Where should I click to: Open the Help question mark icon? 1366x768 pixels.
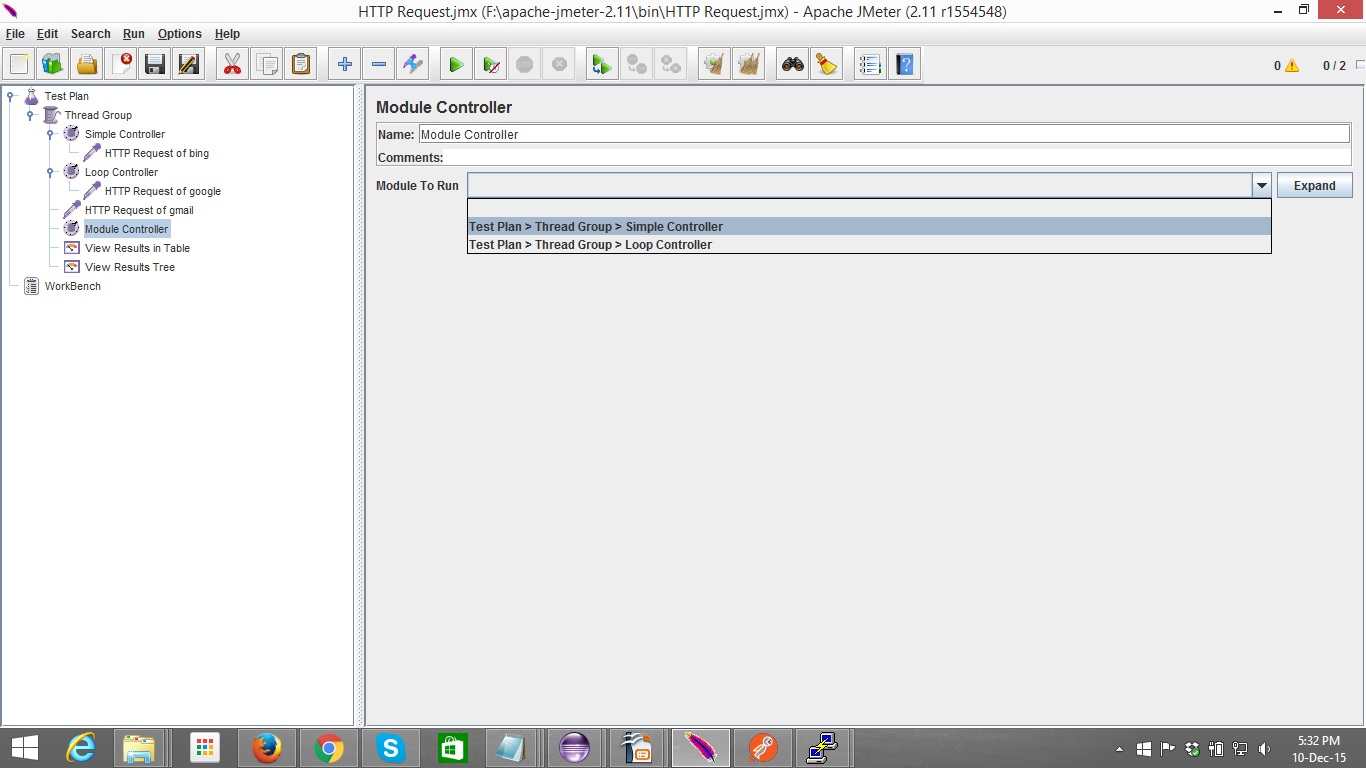click(904, 65)
